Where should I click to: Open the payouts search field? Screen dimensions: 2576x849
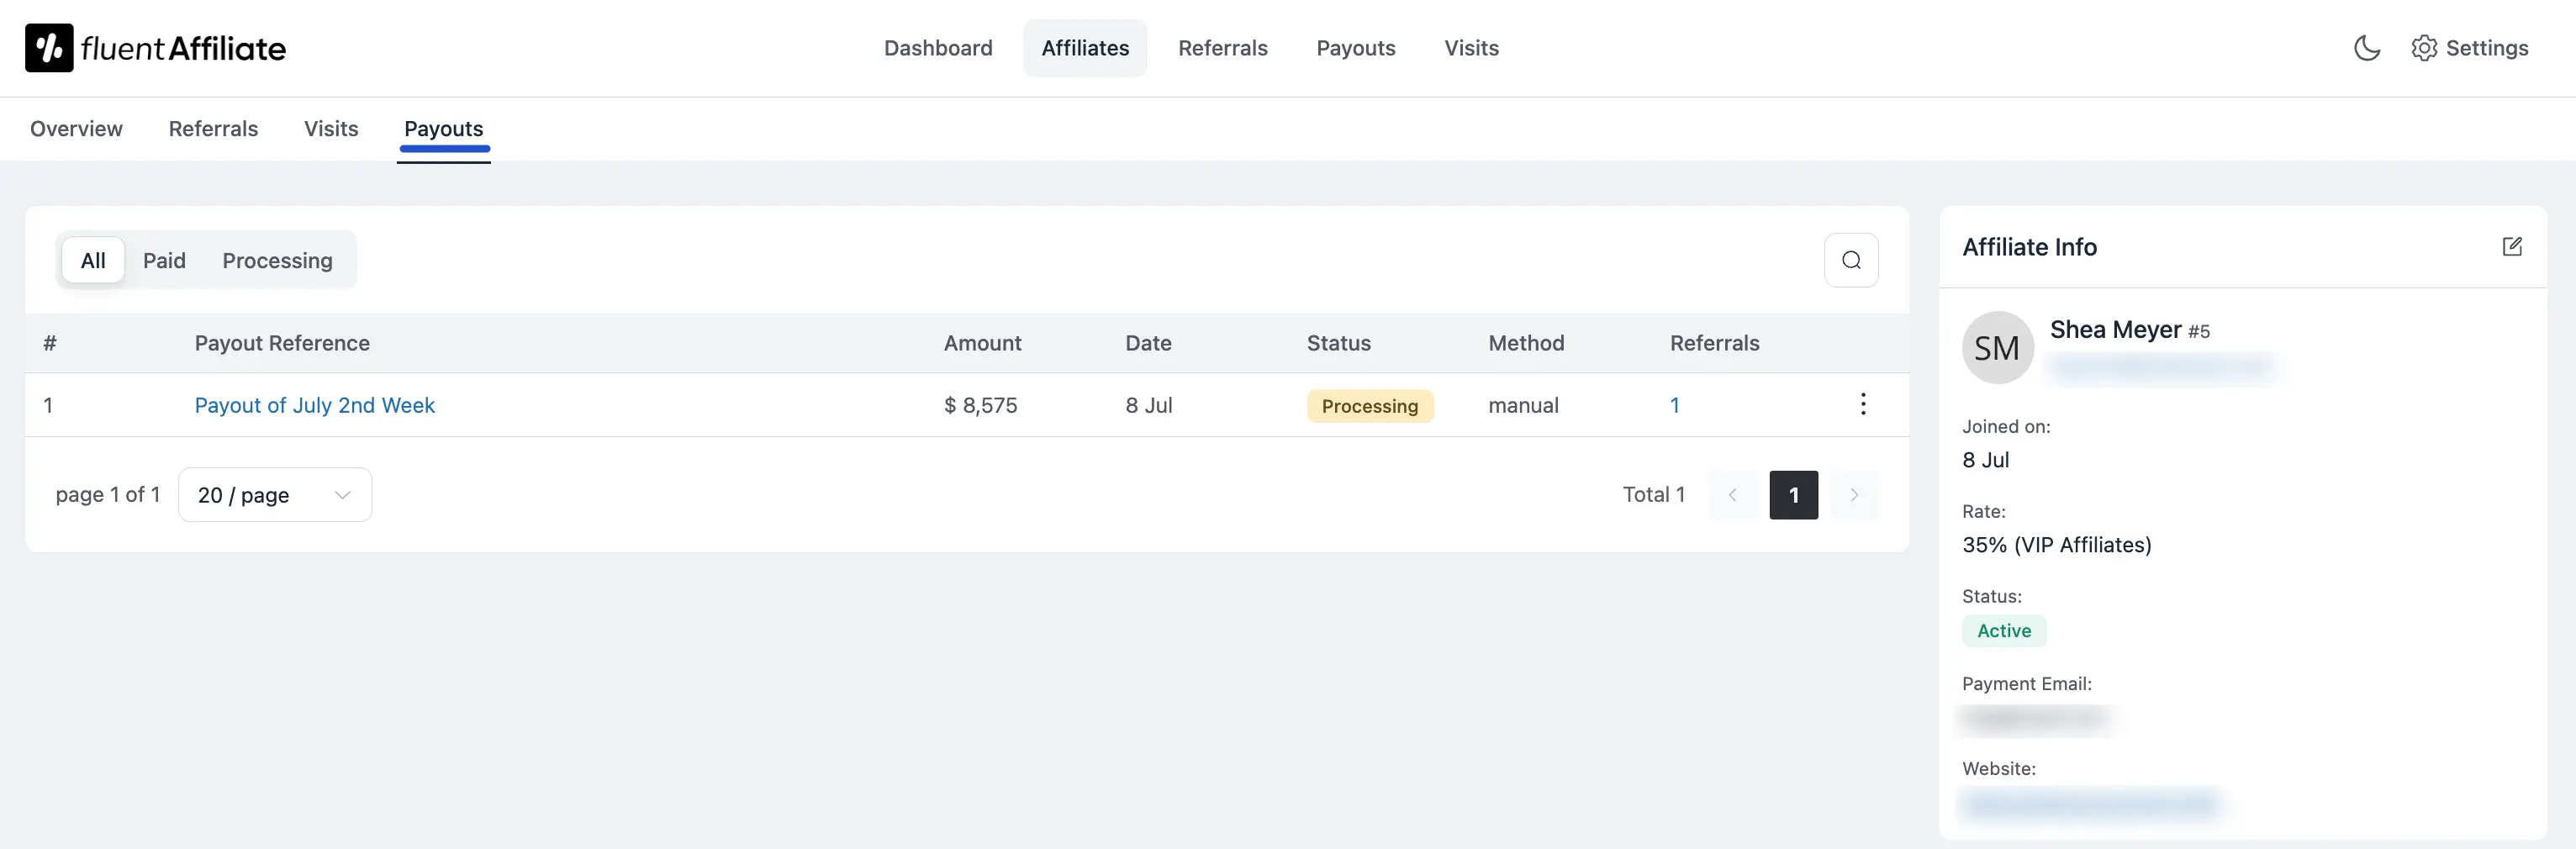pyautogui.click(x=1851, y=259)
